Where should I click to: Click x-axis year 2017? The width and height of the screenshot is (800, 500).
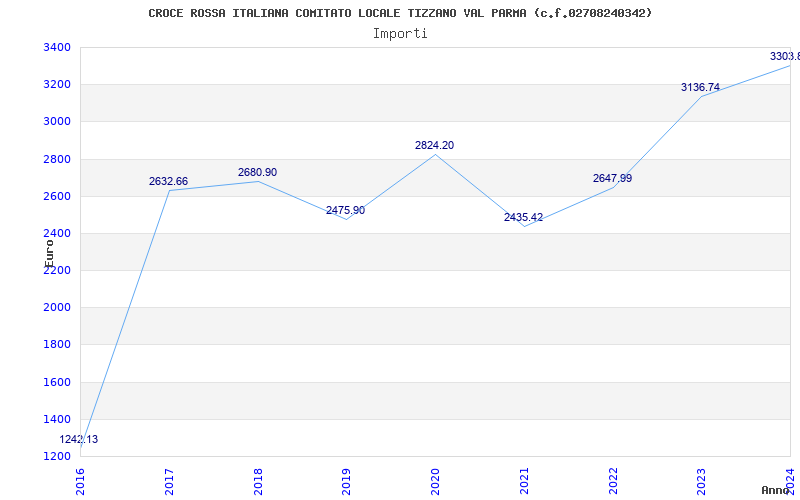point(169,482)
